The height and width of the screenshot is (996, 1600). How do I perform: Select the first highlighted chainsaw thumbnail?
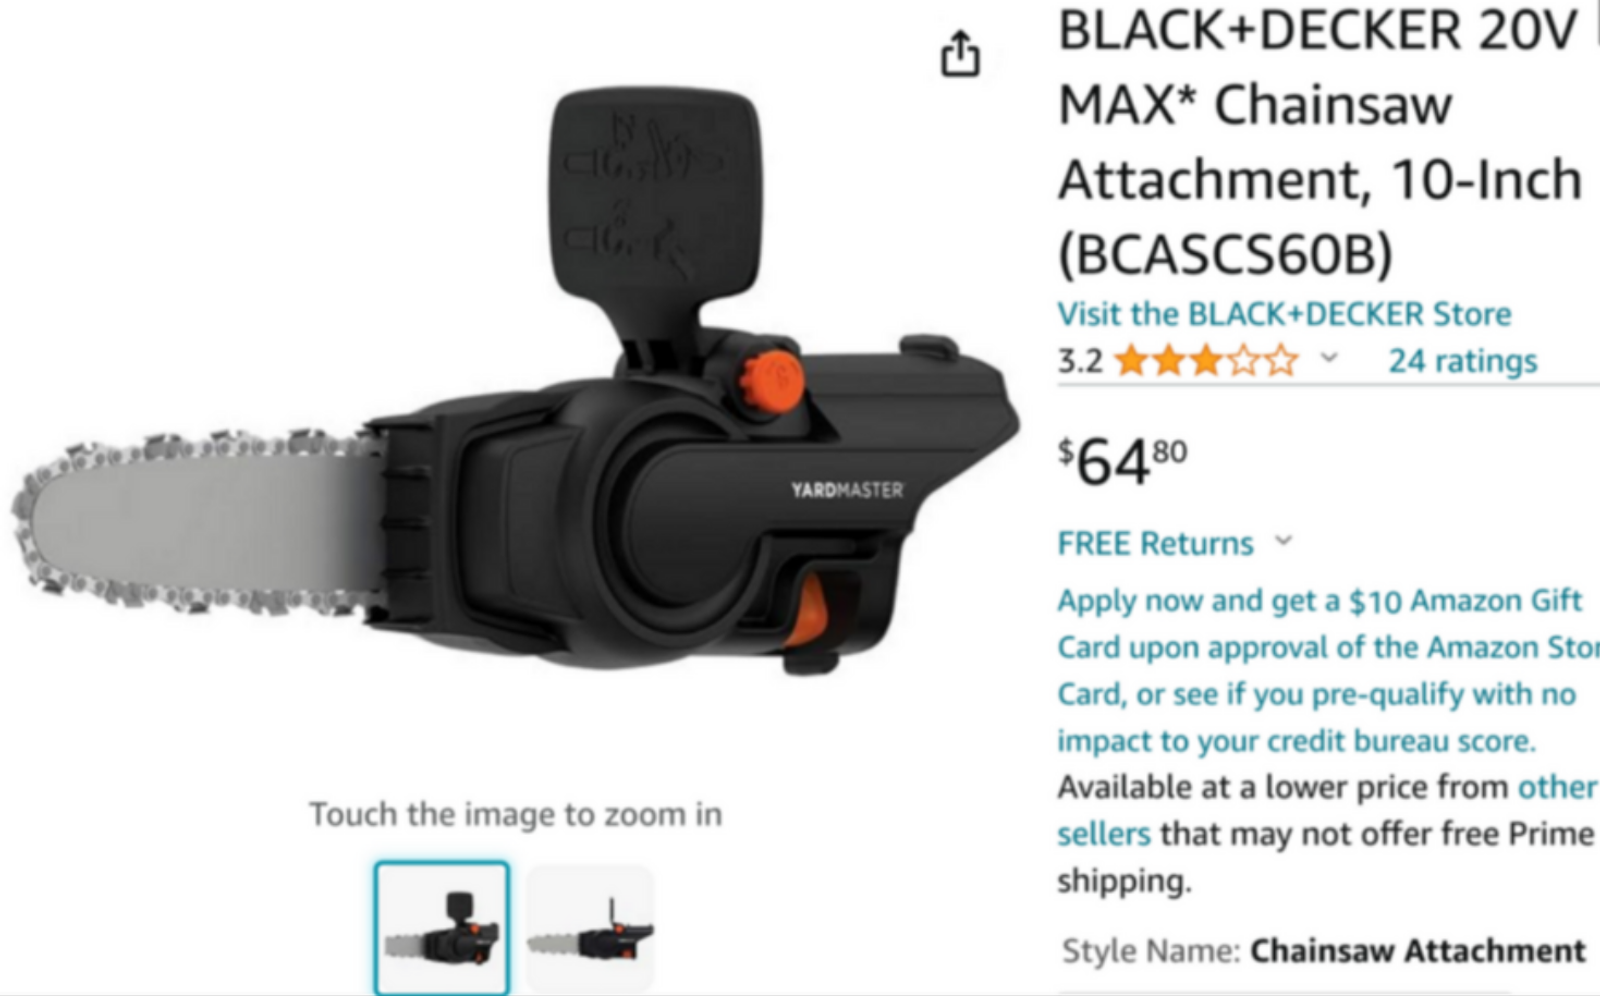click(x=442, y=927)
